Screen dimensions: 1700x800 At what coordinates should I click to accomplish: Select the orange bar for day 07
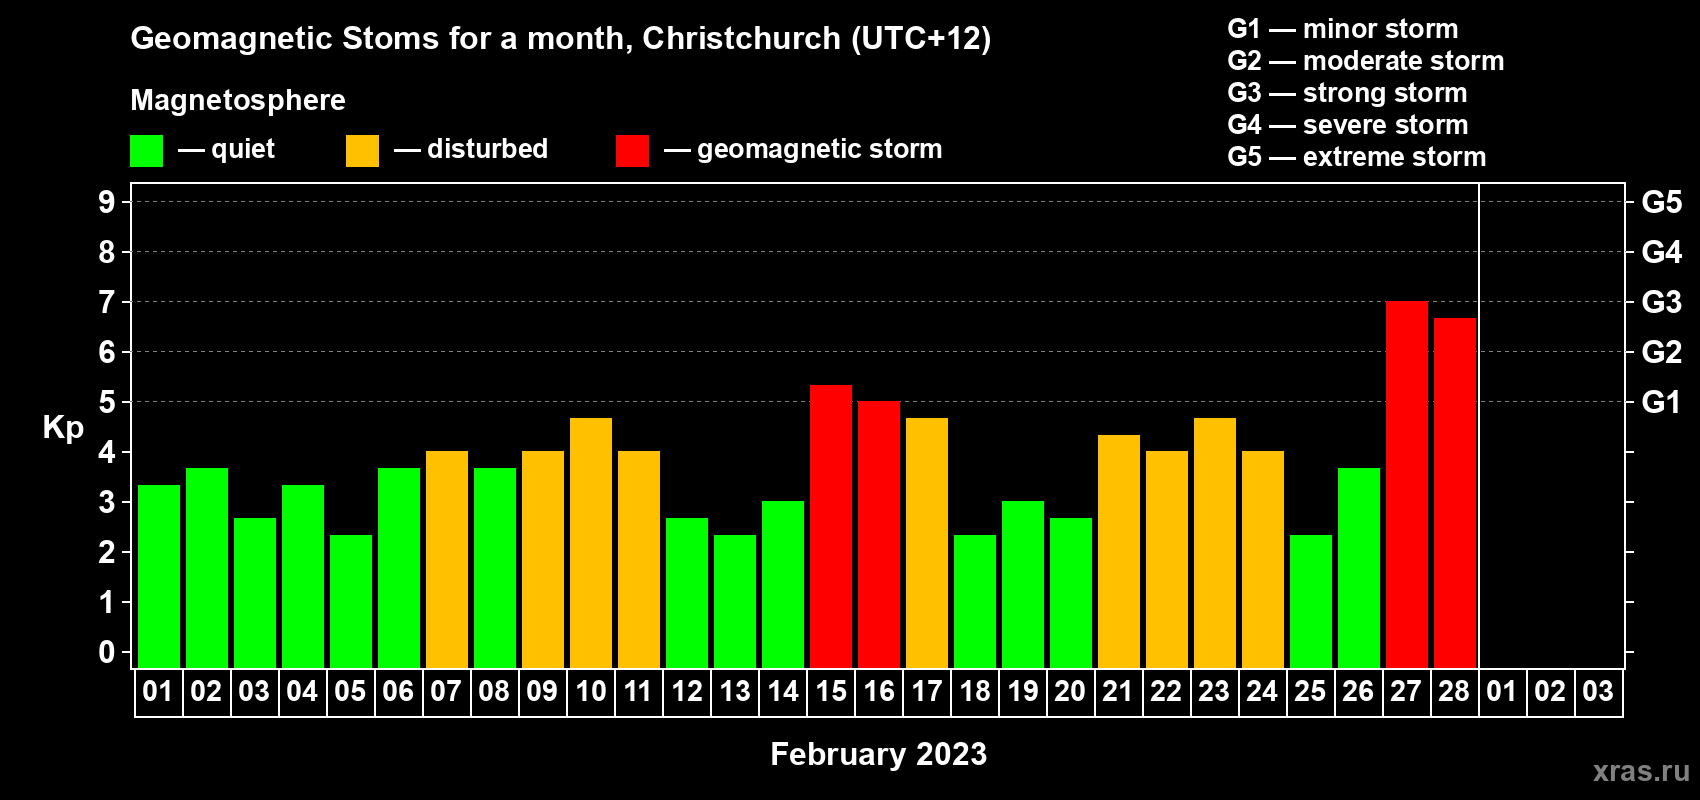447,560
